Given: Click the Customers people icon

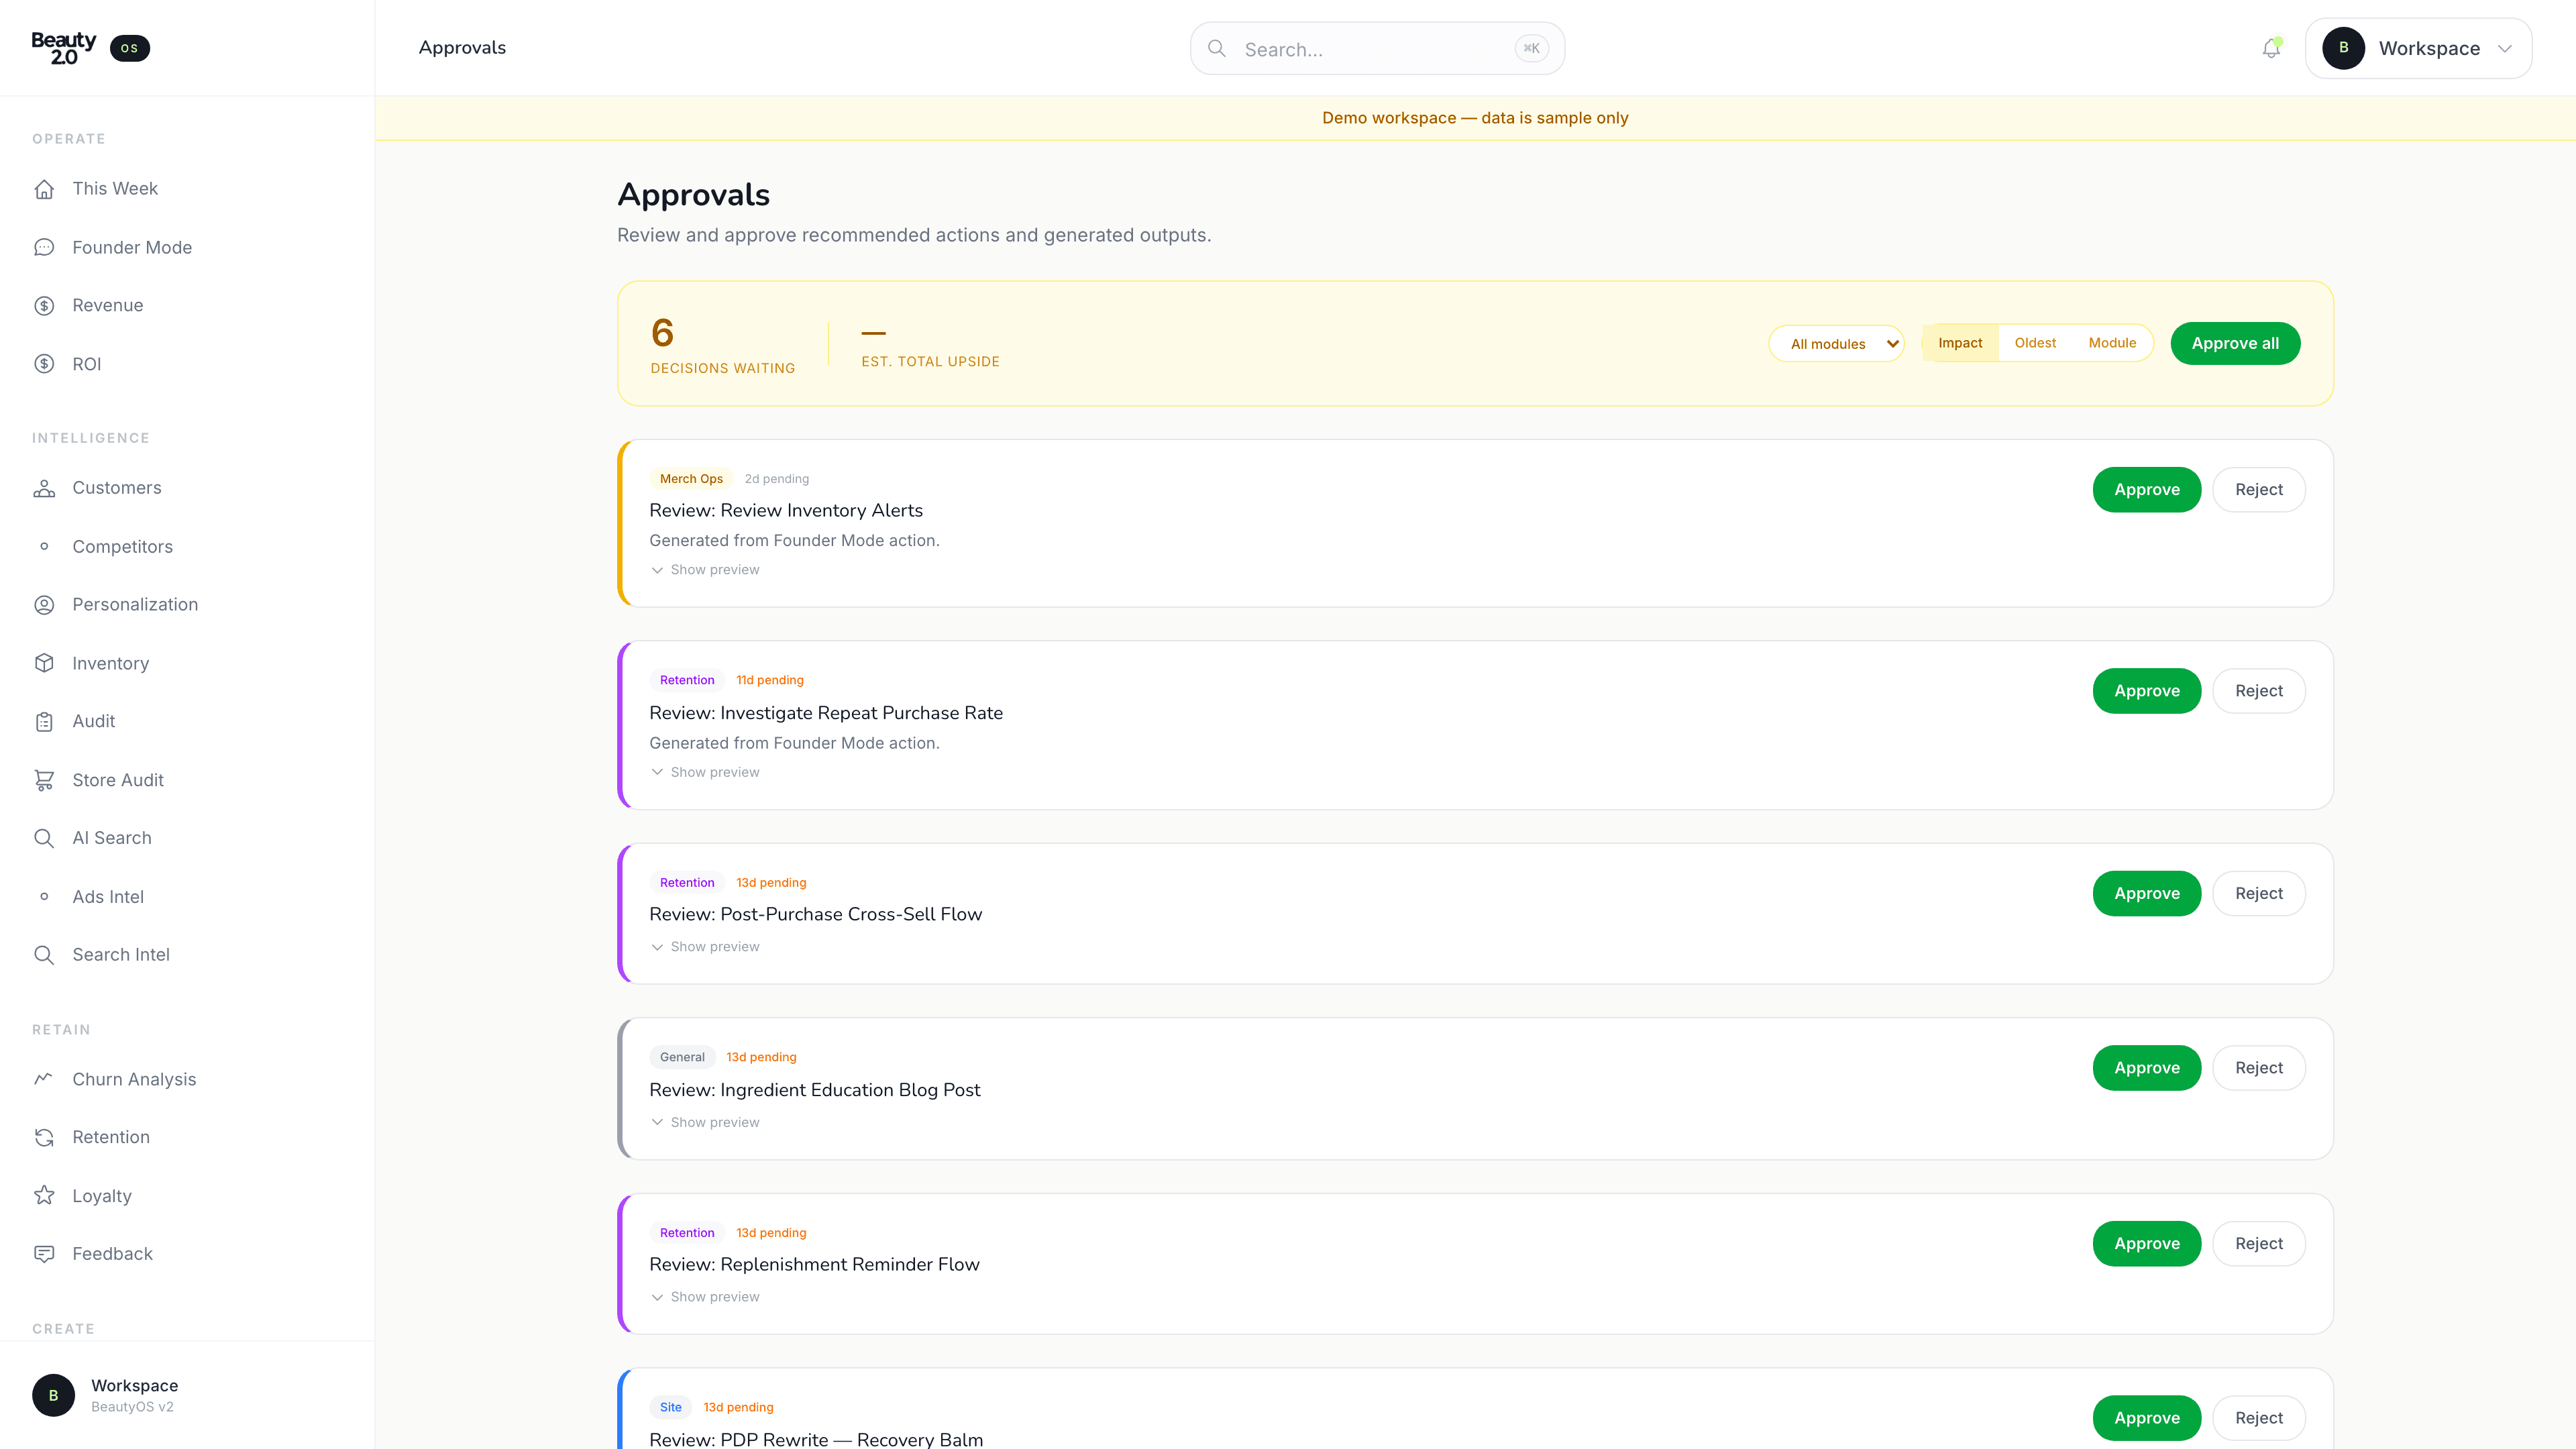Looking at the screenshot, I should 44,488.
